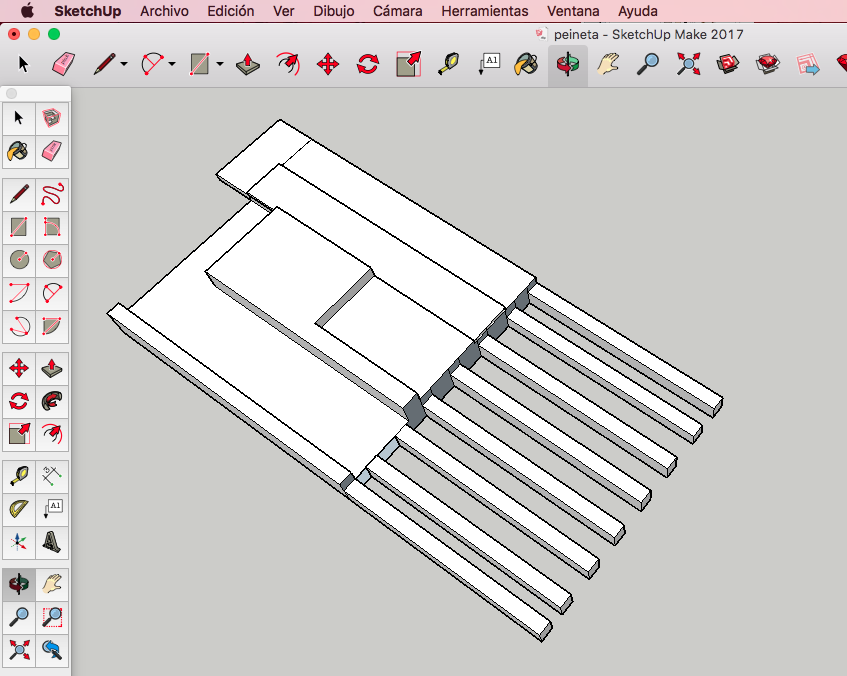Open the Archivo menu
Image resolution: width=847 pixels, height=676 pixels.
[x=164, y=11]
